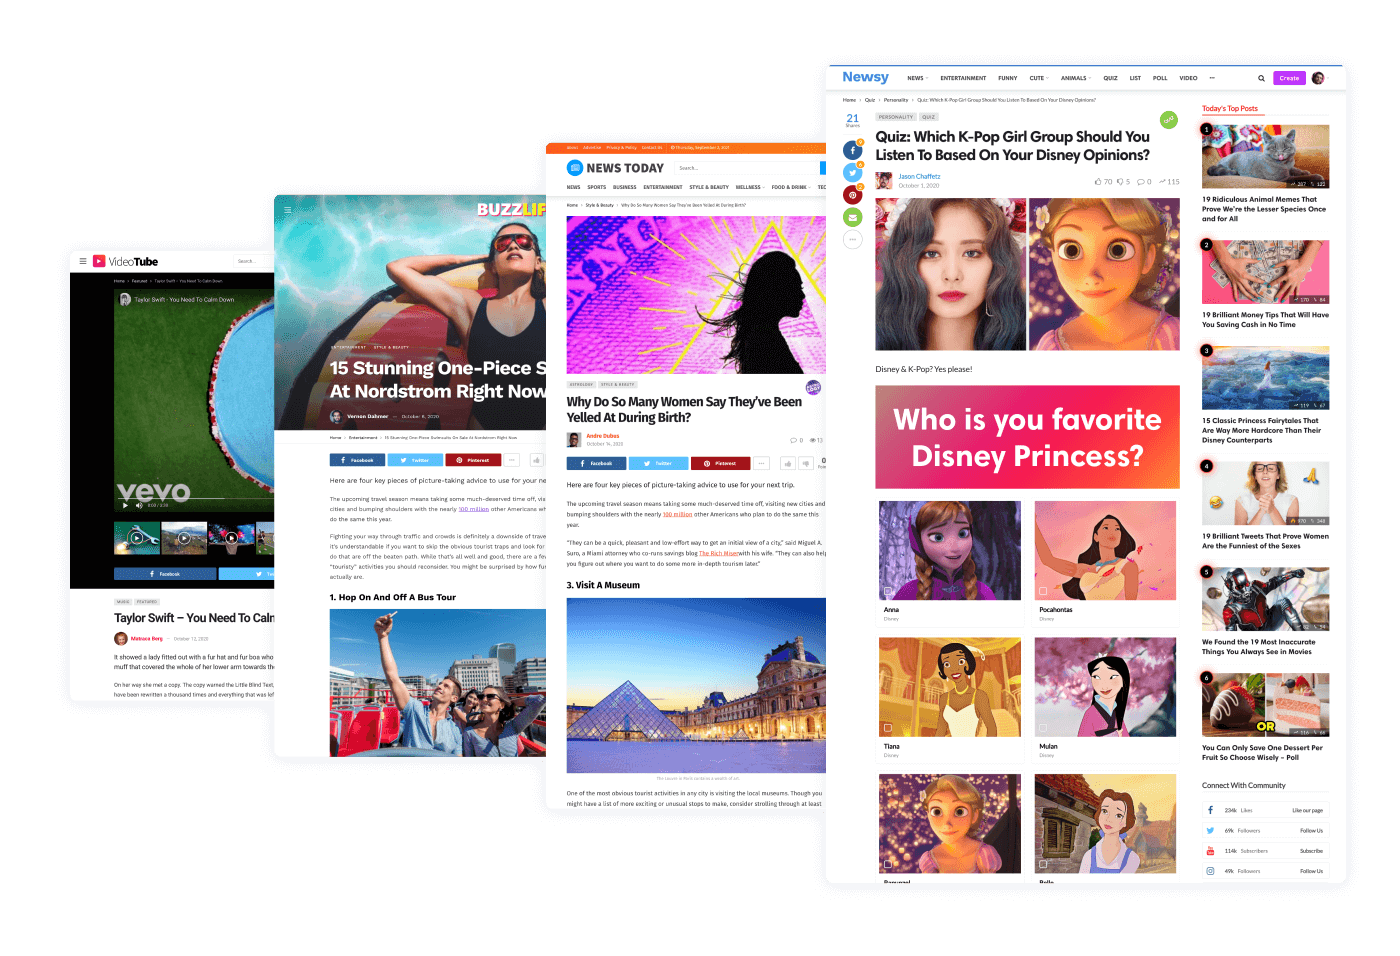This screenshot has width=1400, height=956.
Task: Select the first related video thumbnail in VideoTube
Action: tap(137, 538)
